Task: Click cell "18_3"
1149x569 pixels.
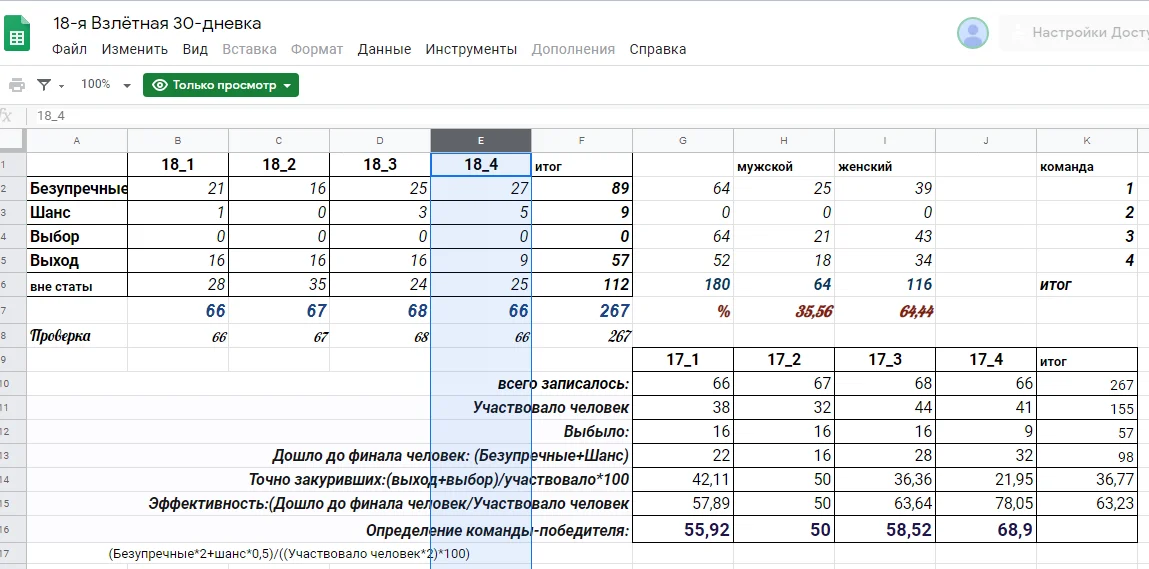Action: 380,165
